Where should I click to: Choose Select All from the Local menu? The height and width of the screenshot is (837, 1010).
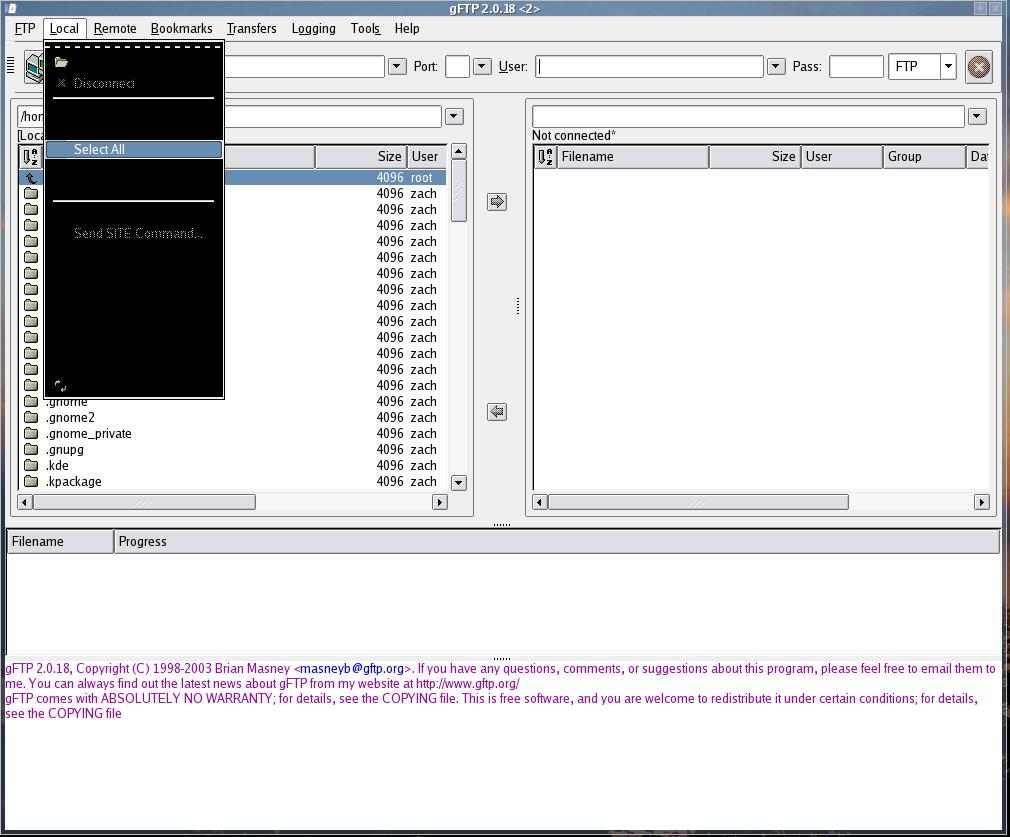coord(133,149)
